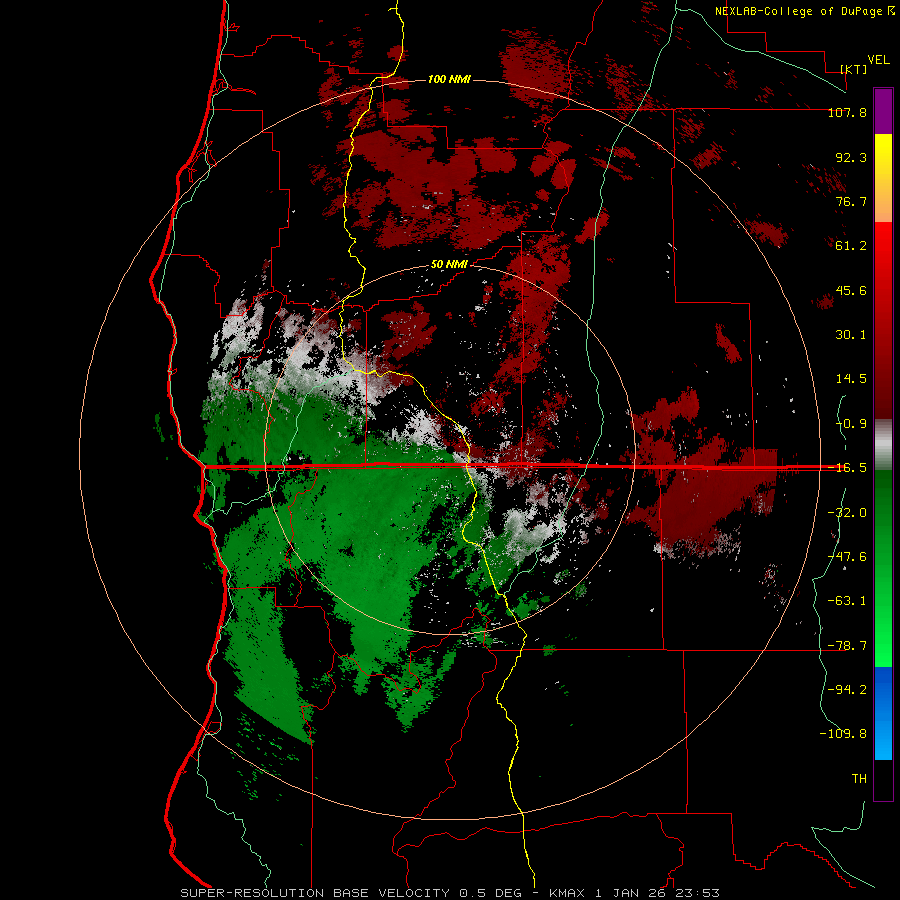The height and width of the screenshot is (900, 900).
Task: Click the 14.5 legend value
Action: pos(851,379)
